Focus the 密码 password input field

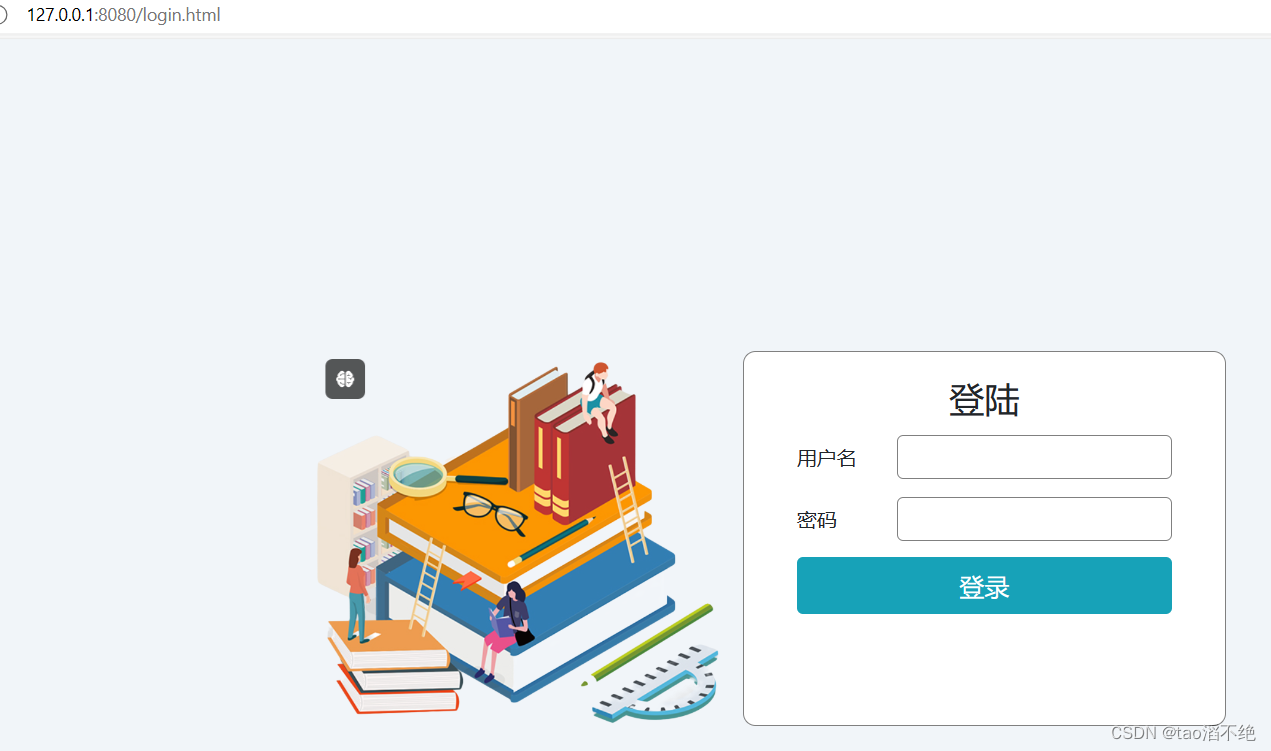click(x=1034, y=519)
